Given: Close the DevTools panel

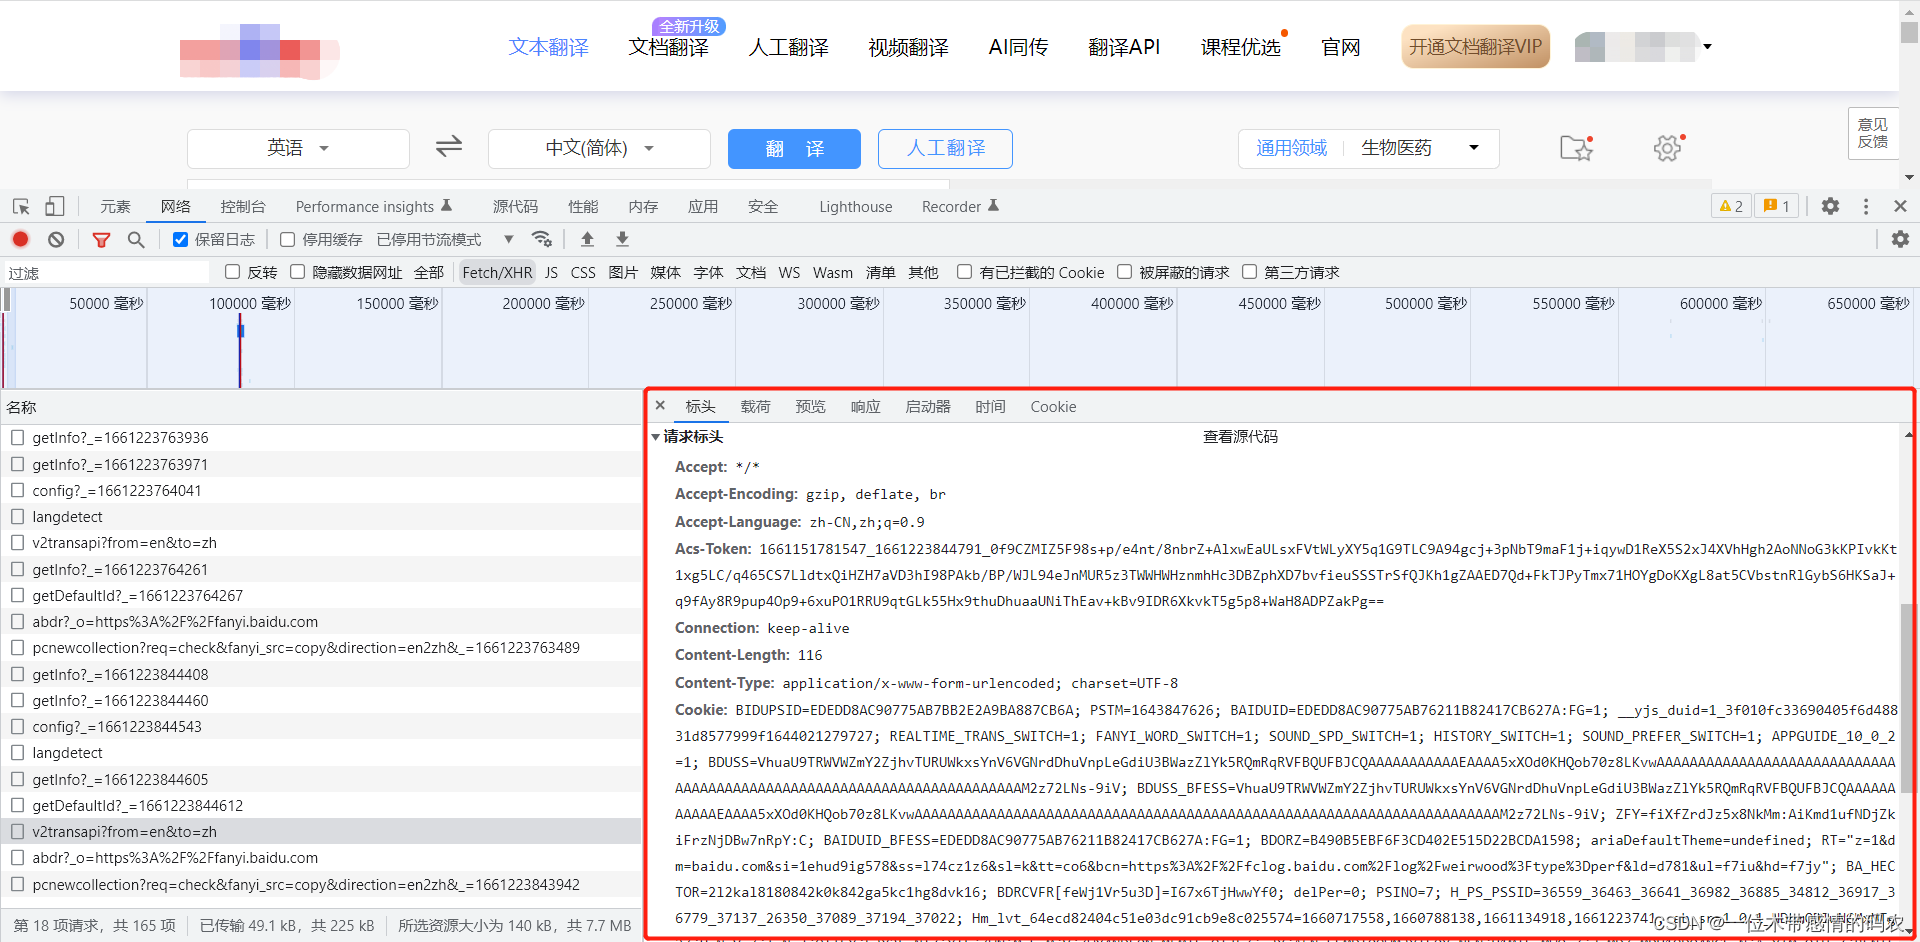Looking at the screenshot, I should coord(1900,206).
